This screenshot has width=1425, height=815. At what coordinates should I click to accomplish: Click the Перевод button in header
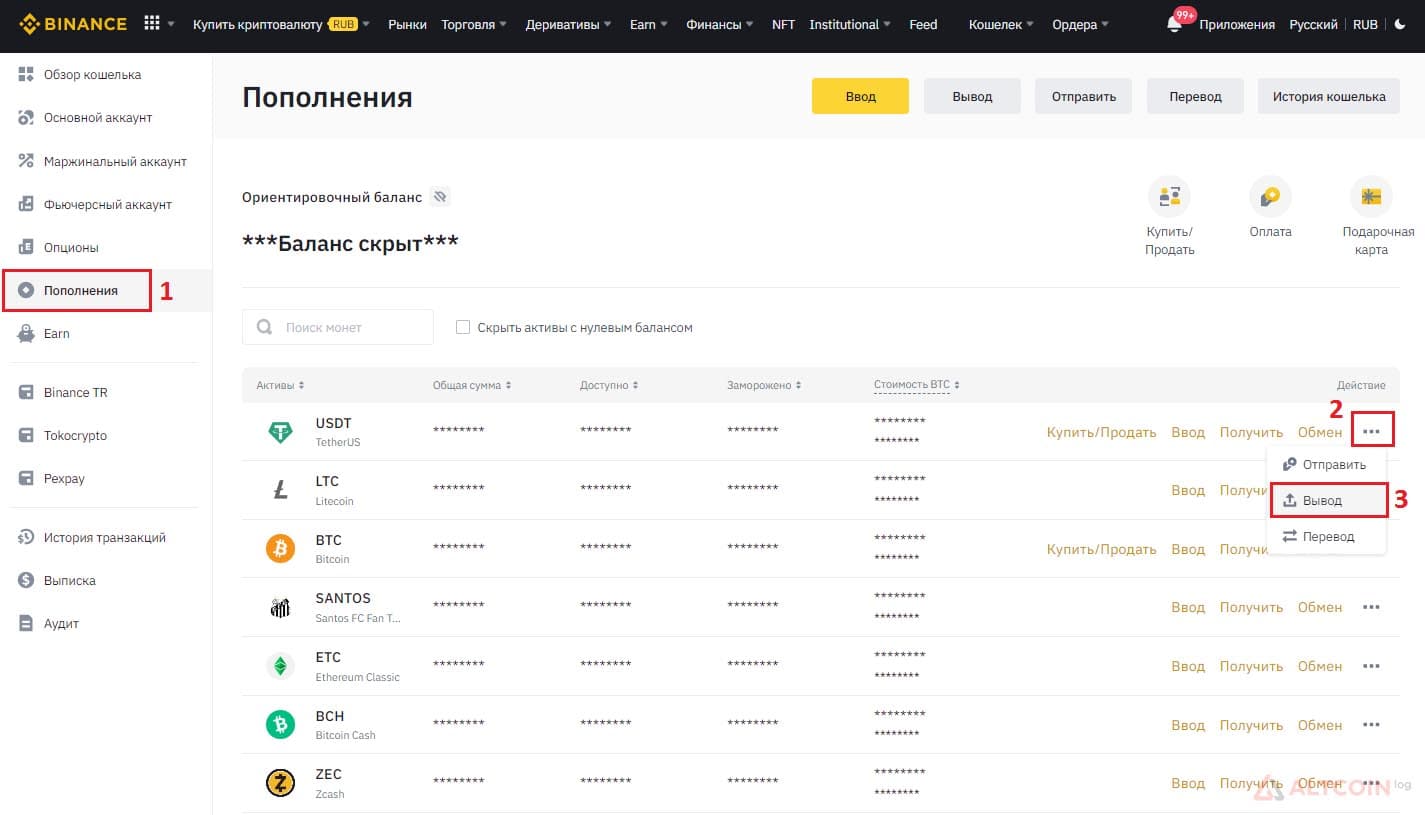1195,96
